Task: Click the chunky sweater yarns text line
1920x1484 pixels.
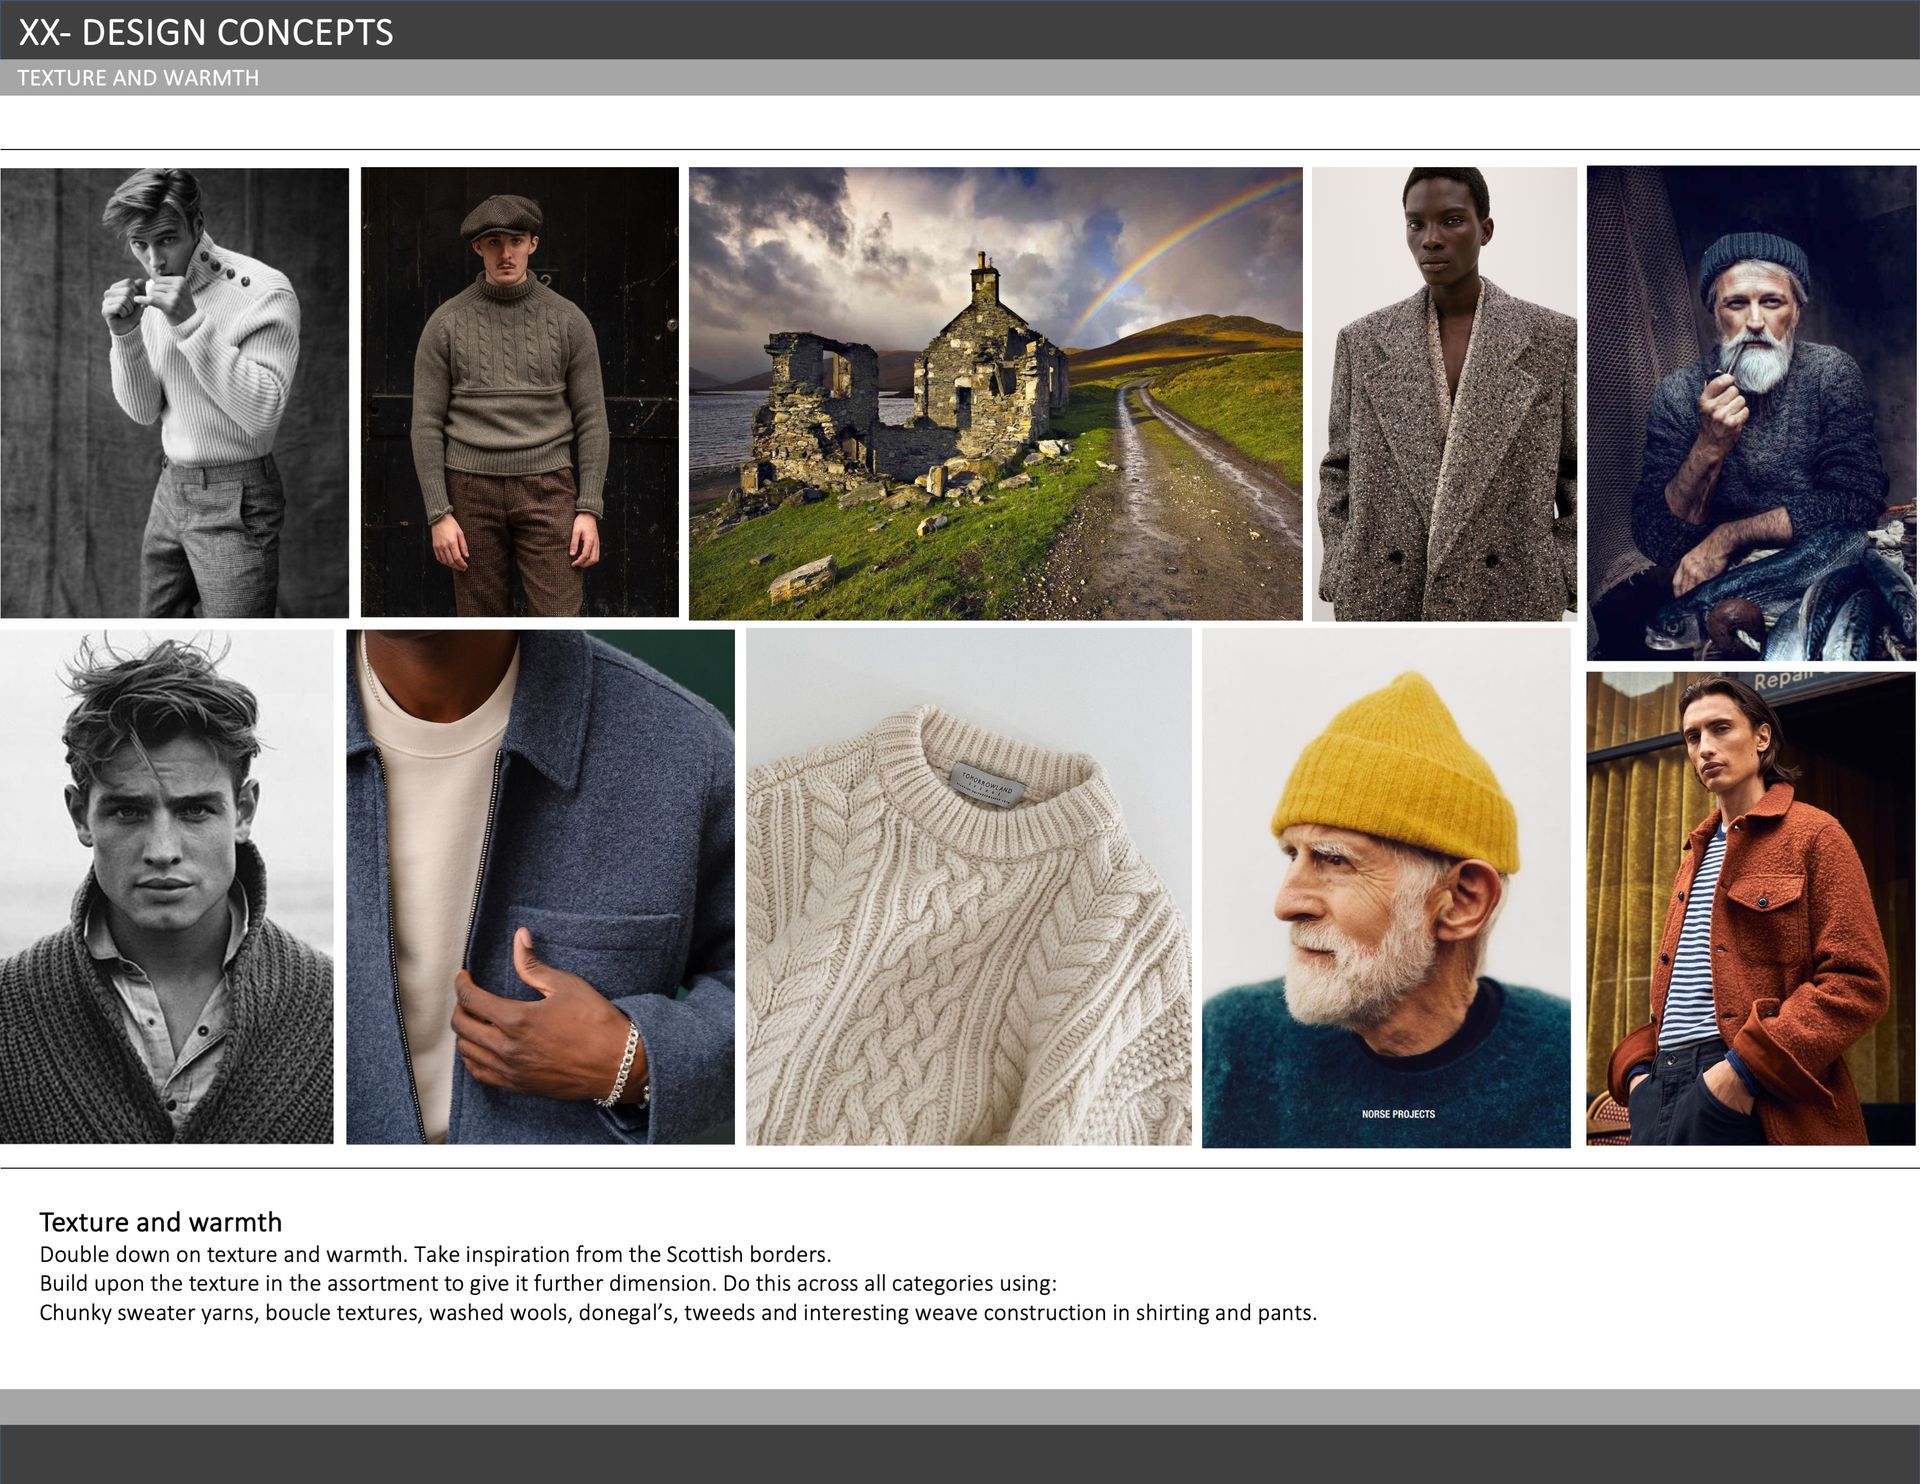Action: 677,1312
